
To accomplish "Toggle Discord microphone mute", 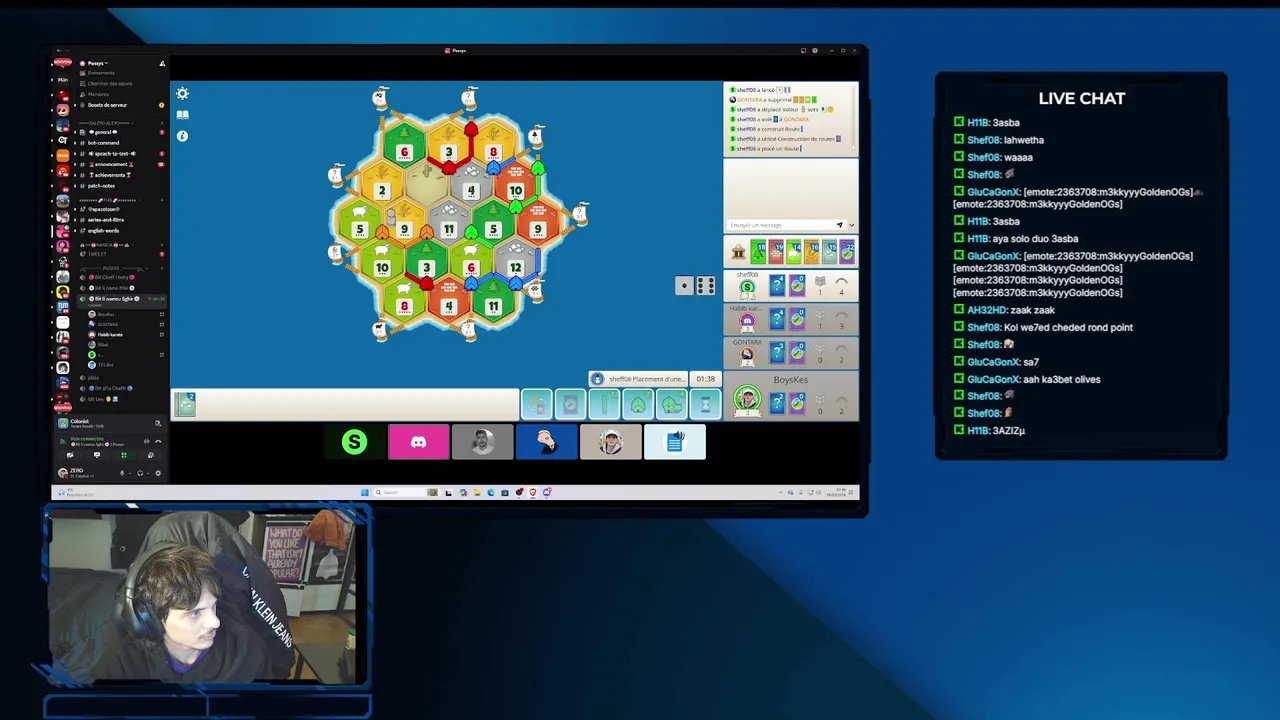I will point(122,473).
